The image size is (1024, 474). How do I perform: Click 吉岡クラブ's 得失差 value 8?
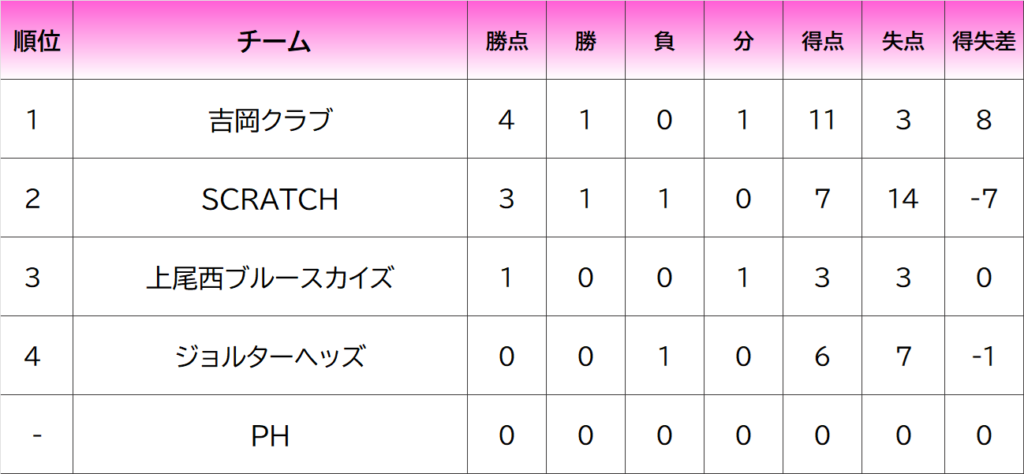tap(983, 121)
